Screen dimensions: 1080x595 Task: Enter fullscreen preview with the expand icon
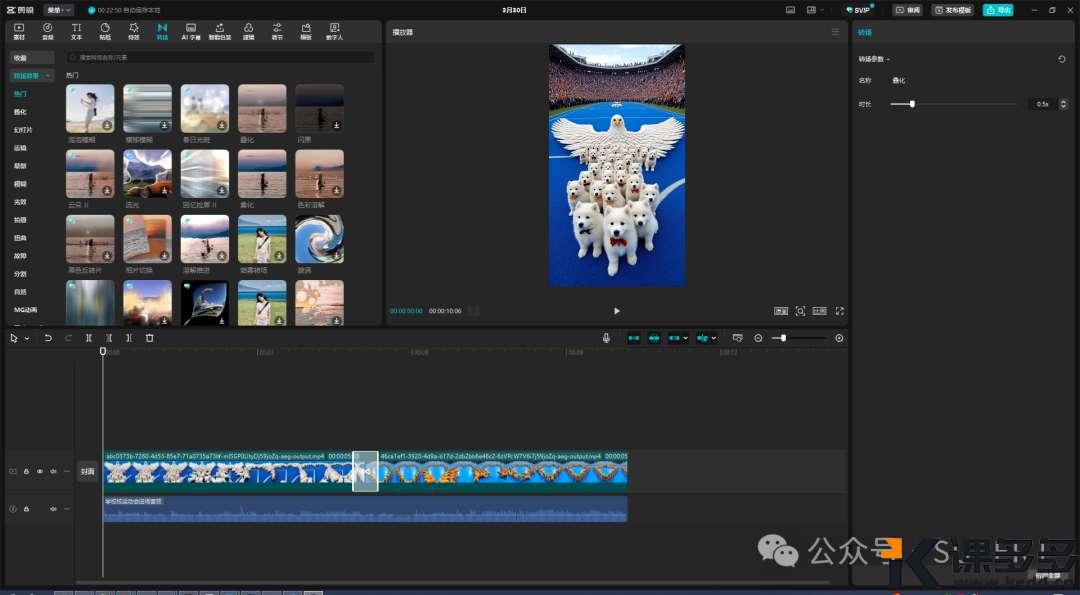[839, 311]
